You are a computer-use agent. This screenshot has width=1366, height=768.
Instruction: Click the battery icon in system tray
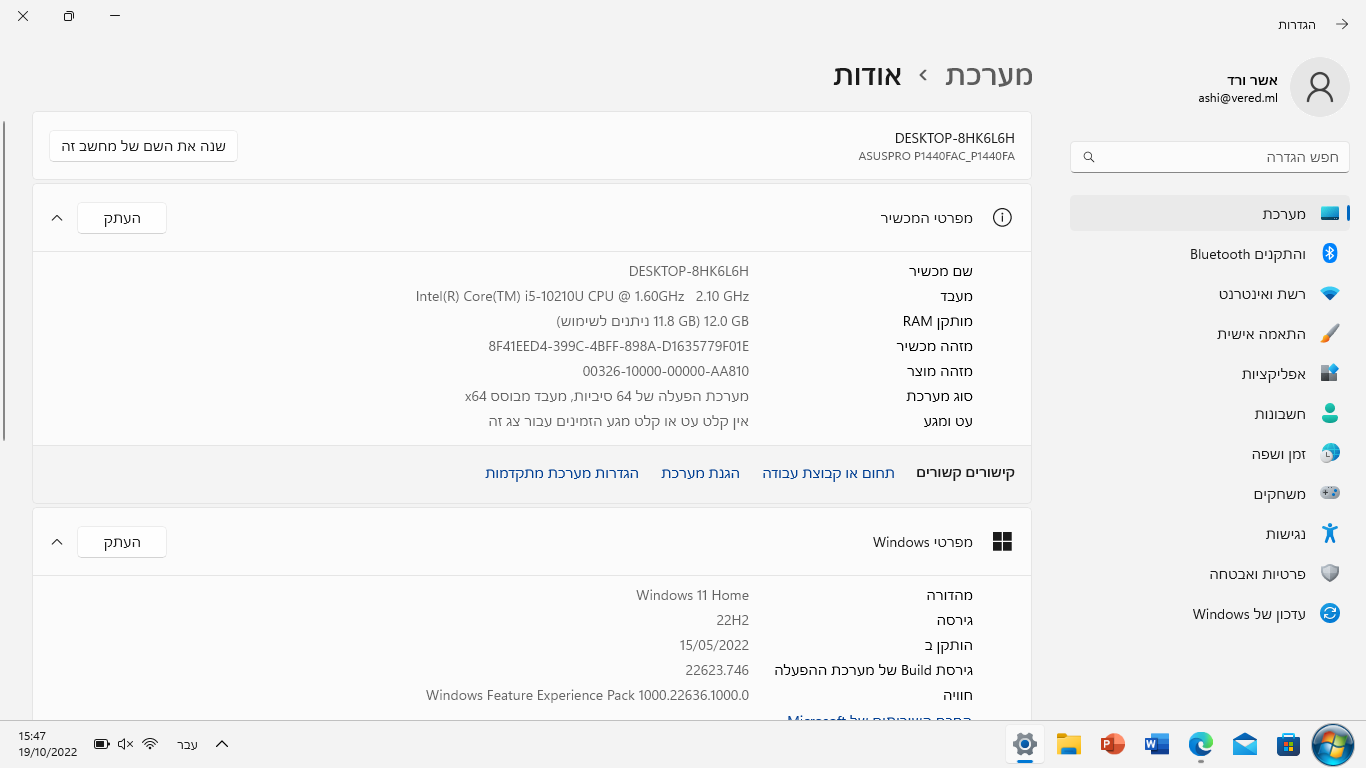(x=101, y=744)
